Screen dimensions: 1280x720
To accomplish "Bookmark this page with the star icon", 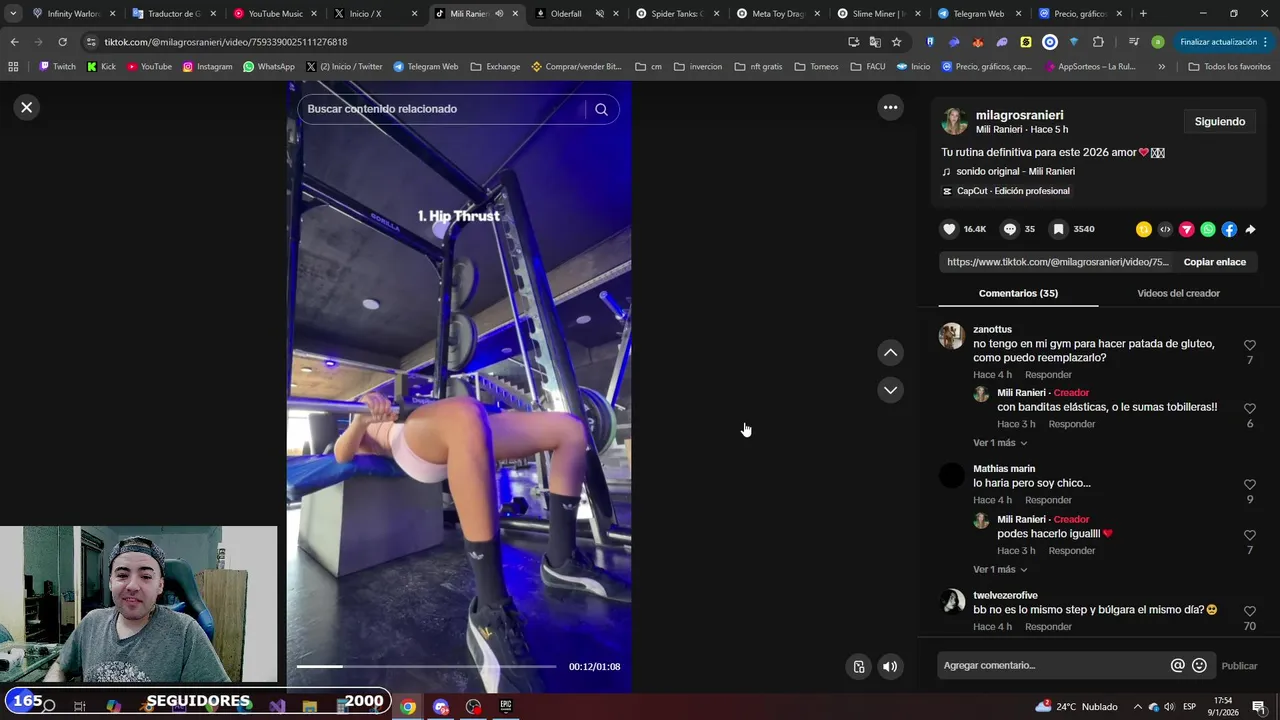I will (897, 42).
